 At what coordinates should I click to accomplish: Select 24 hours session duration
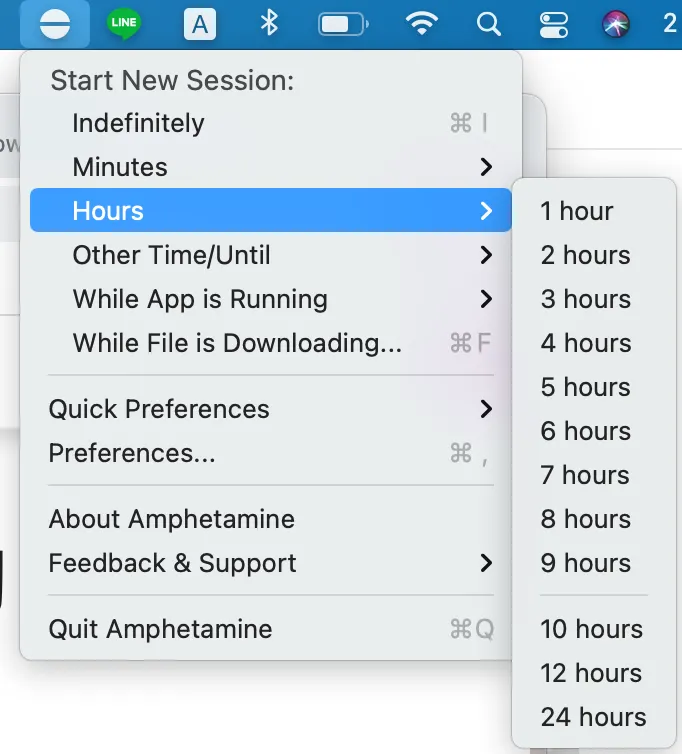click(x=593, y=717)
